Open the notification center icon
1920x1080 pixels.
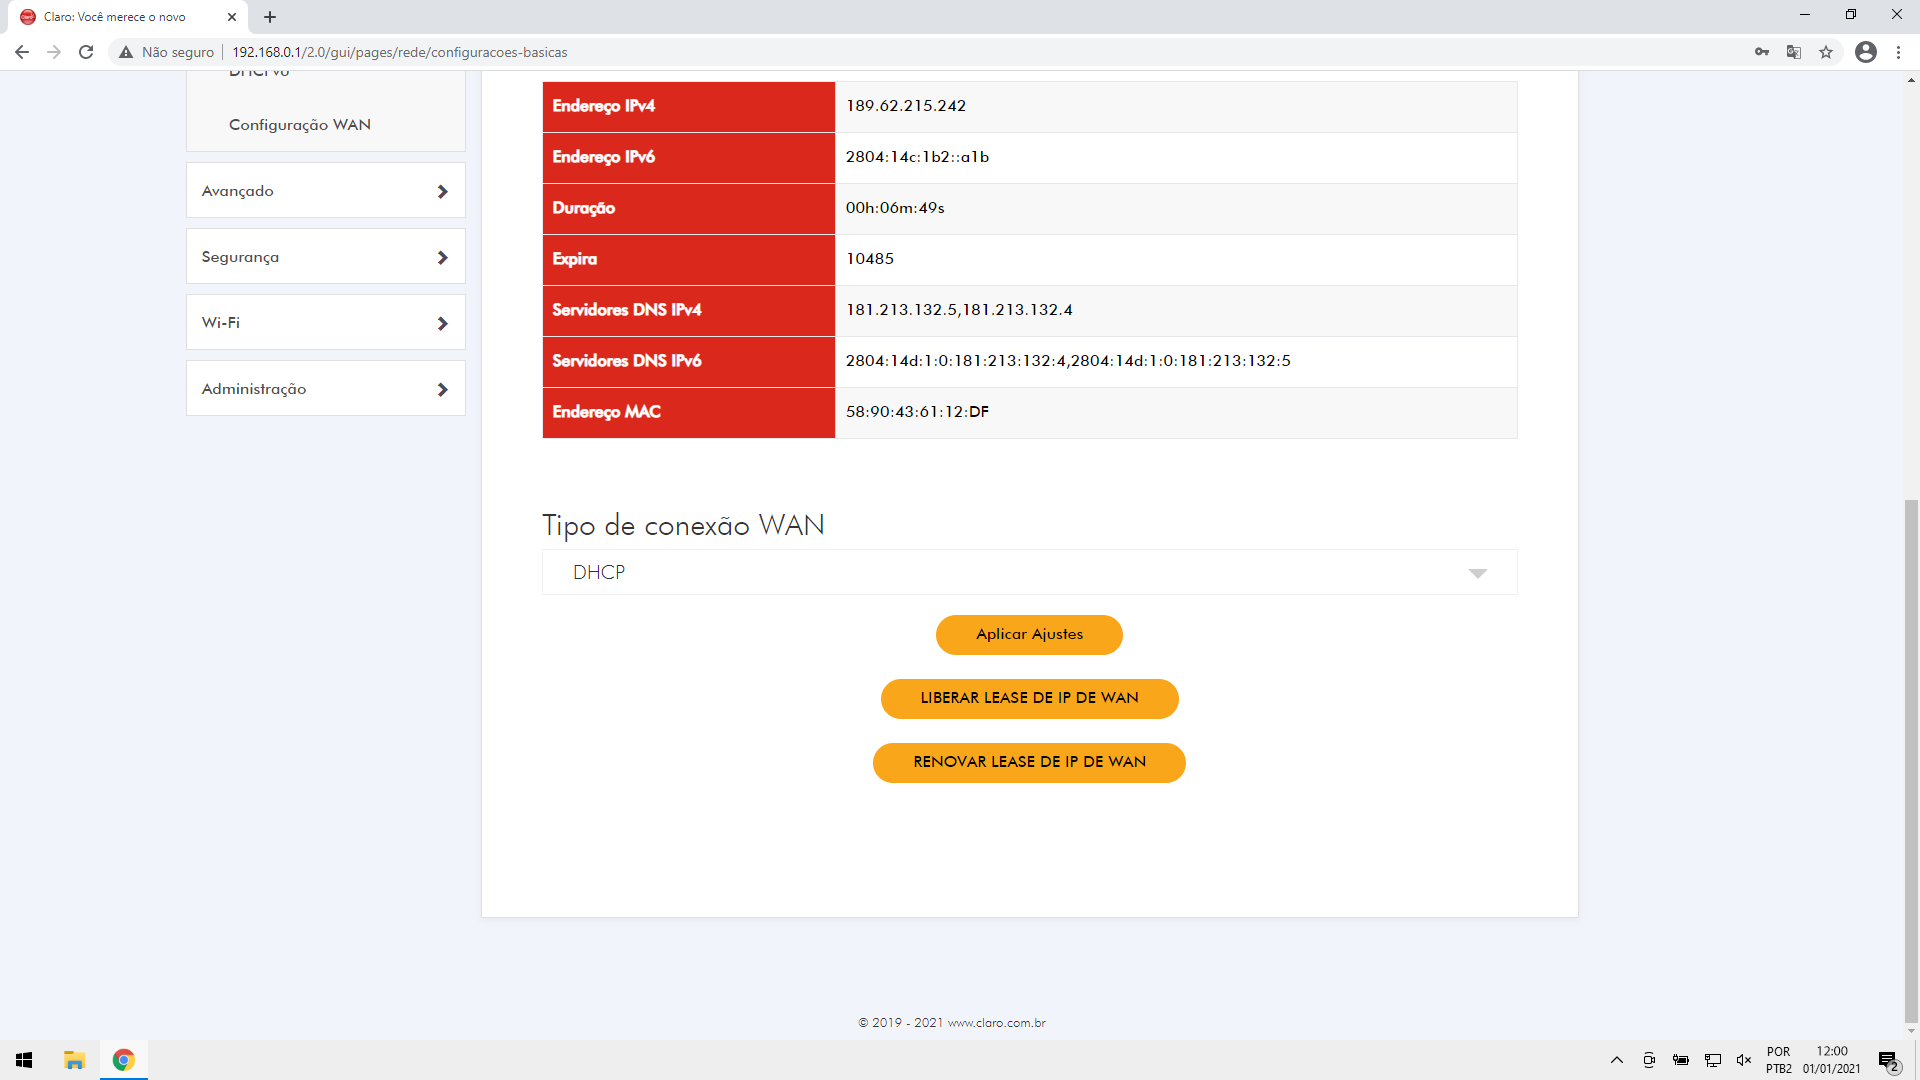coord(1888,1060)
